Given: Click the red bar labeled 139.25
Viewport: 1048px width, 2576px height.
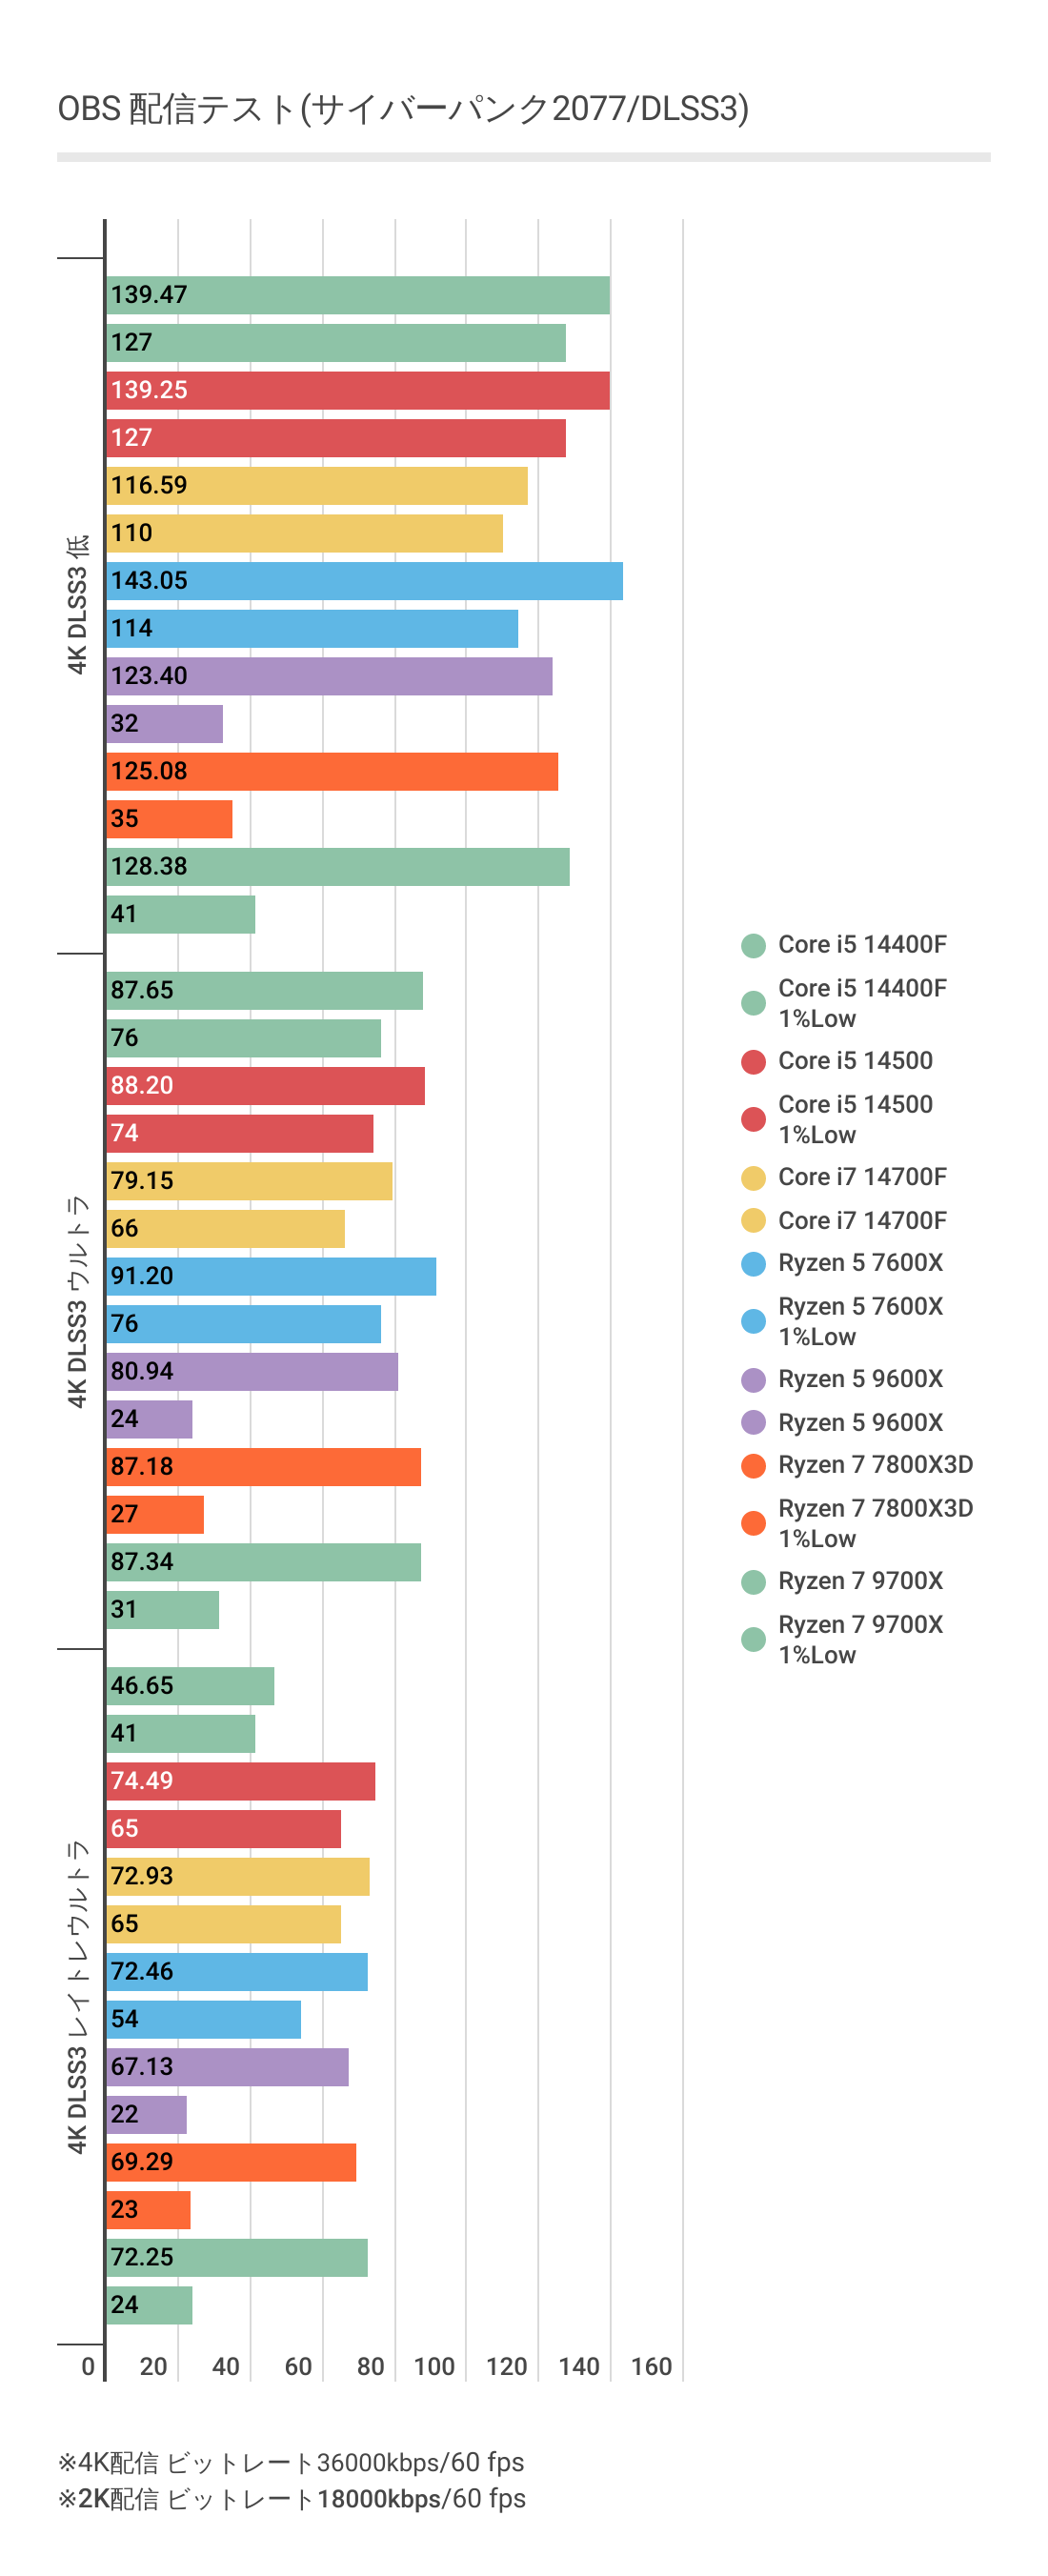Looking at the screenshot, I should (x=358, y=390).
